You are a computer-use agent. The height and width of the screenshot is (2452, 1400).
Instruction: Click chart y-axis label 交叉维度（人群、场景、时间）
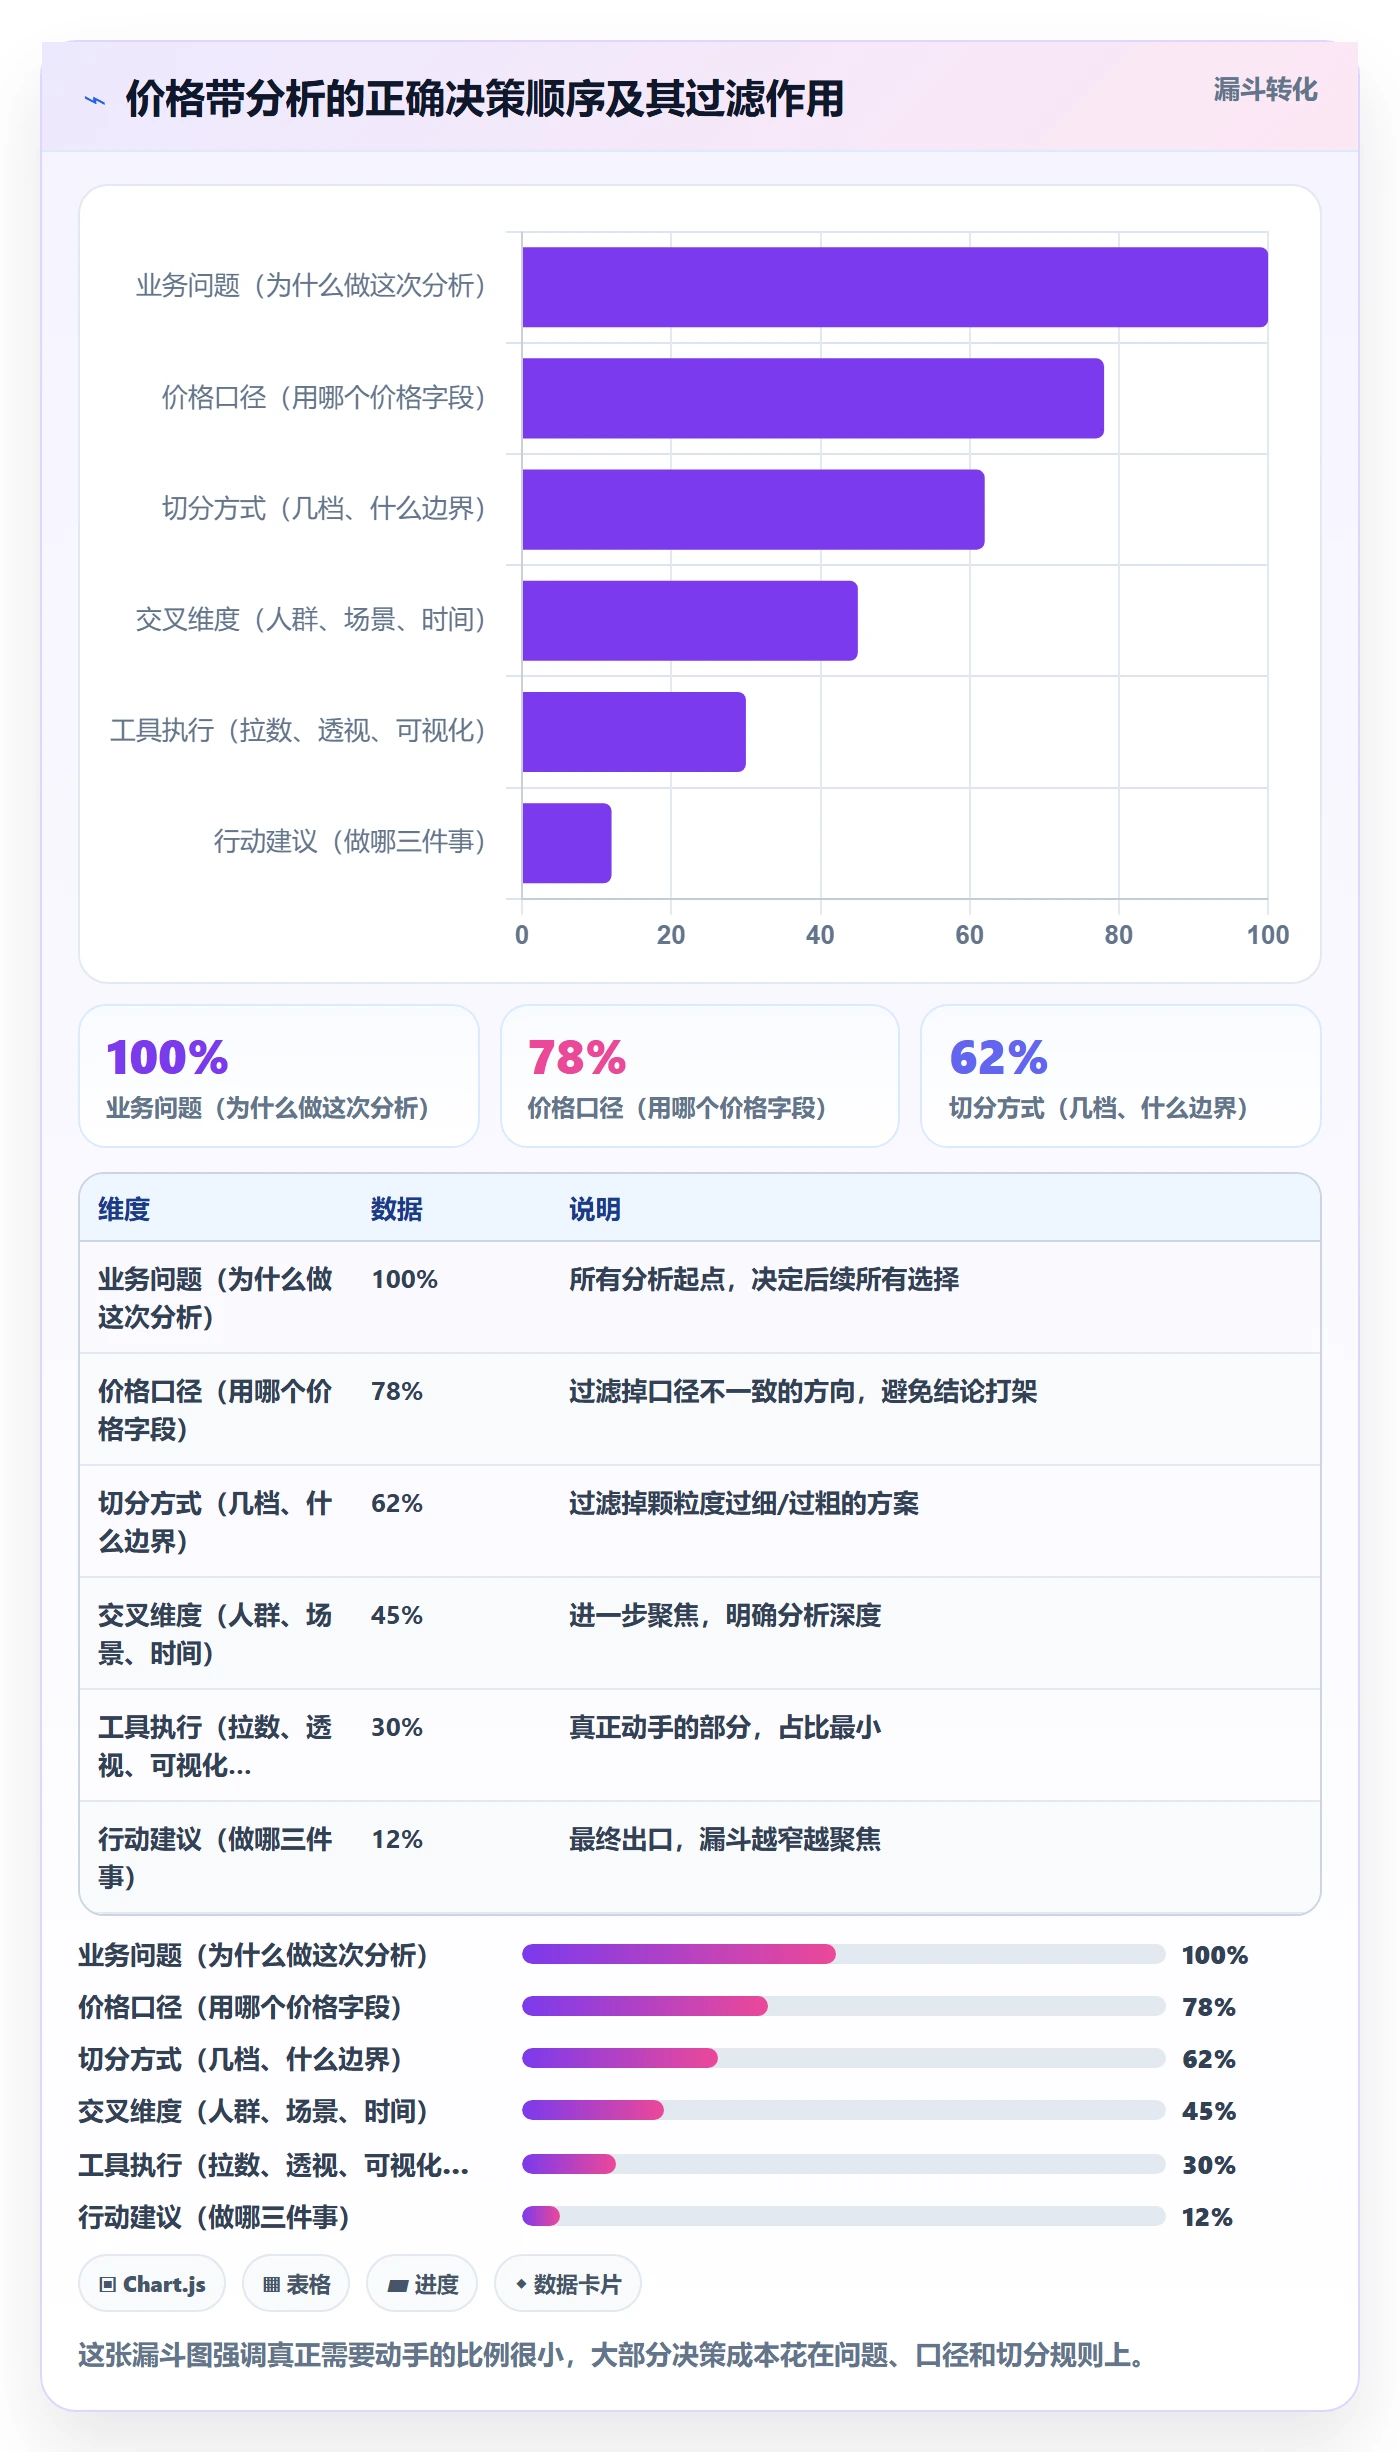click(311, 620)
